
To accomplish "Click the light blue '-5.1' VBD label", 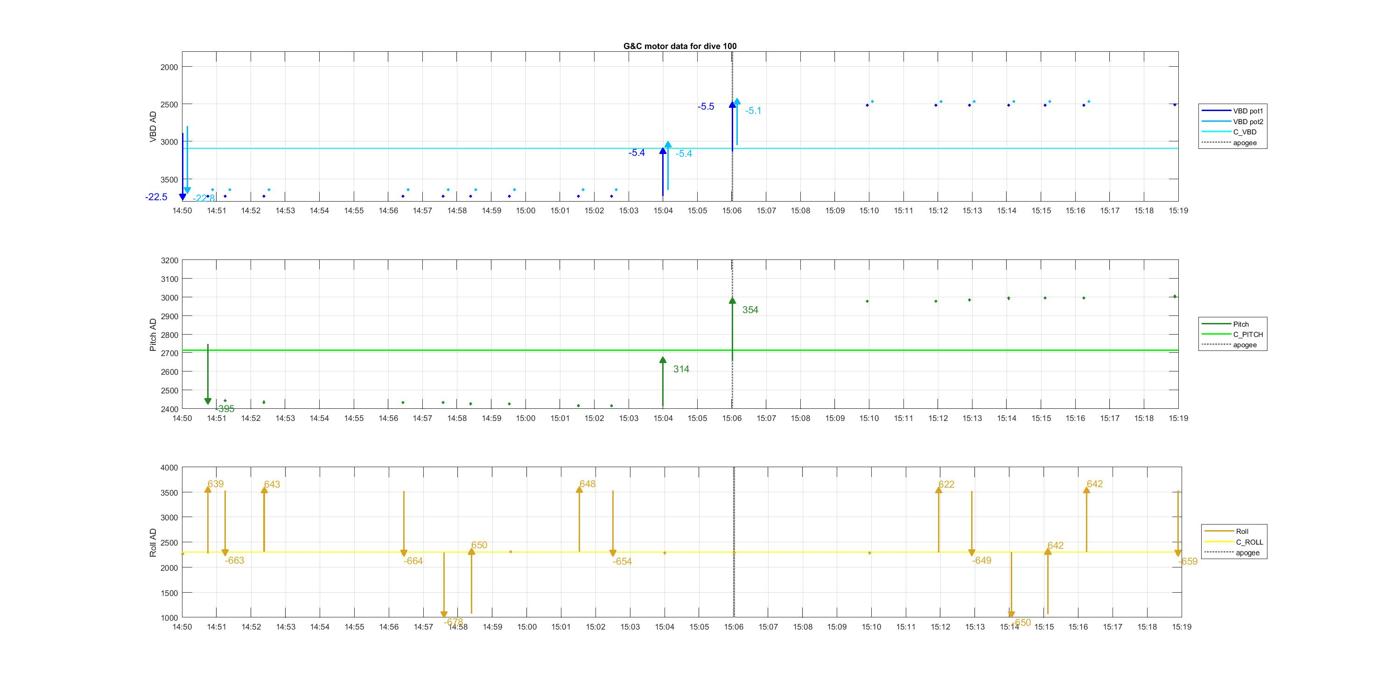I will point(753,111).
